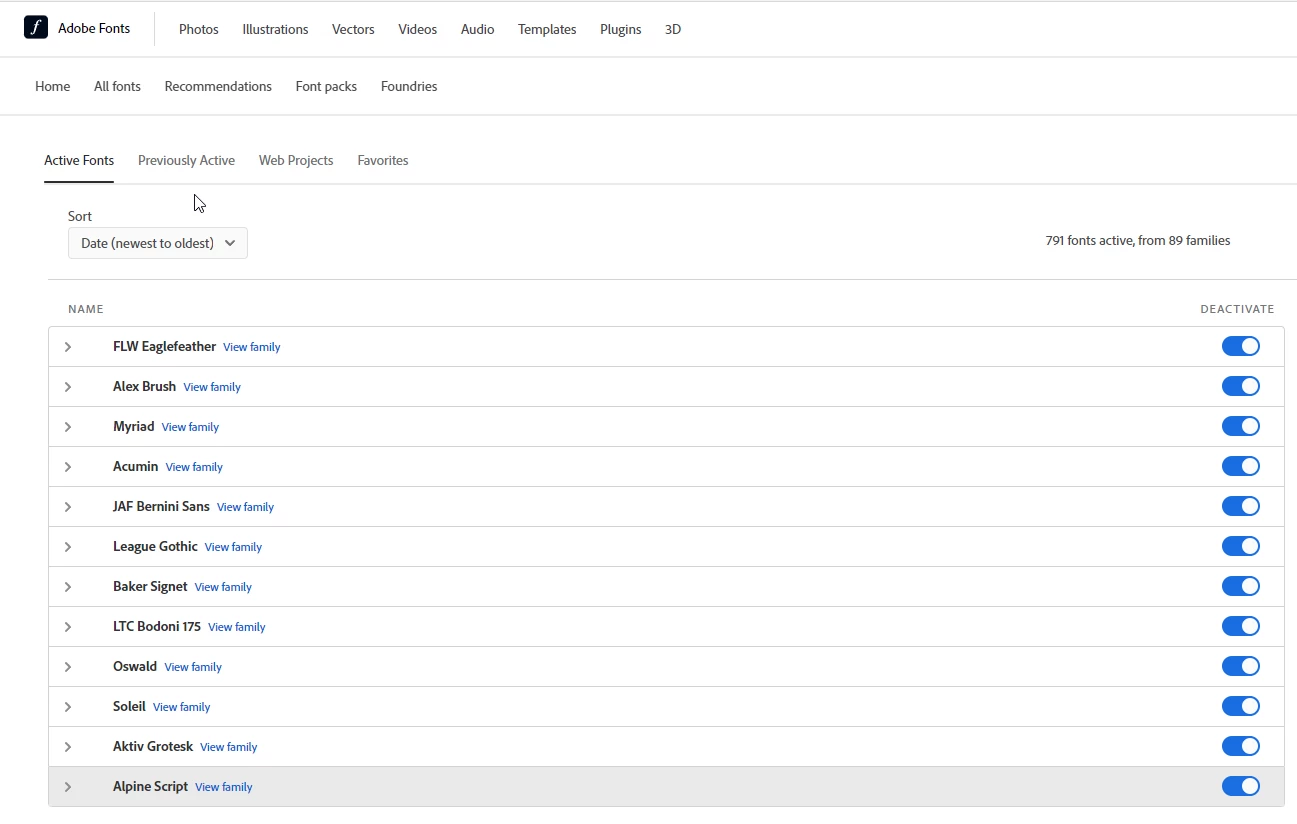This screenshot has height=824, width=1297.
Task: Open the Favorites tab
Action: [x=383, y=160]
